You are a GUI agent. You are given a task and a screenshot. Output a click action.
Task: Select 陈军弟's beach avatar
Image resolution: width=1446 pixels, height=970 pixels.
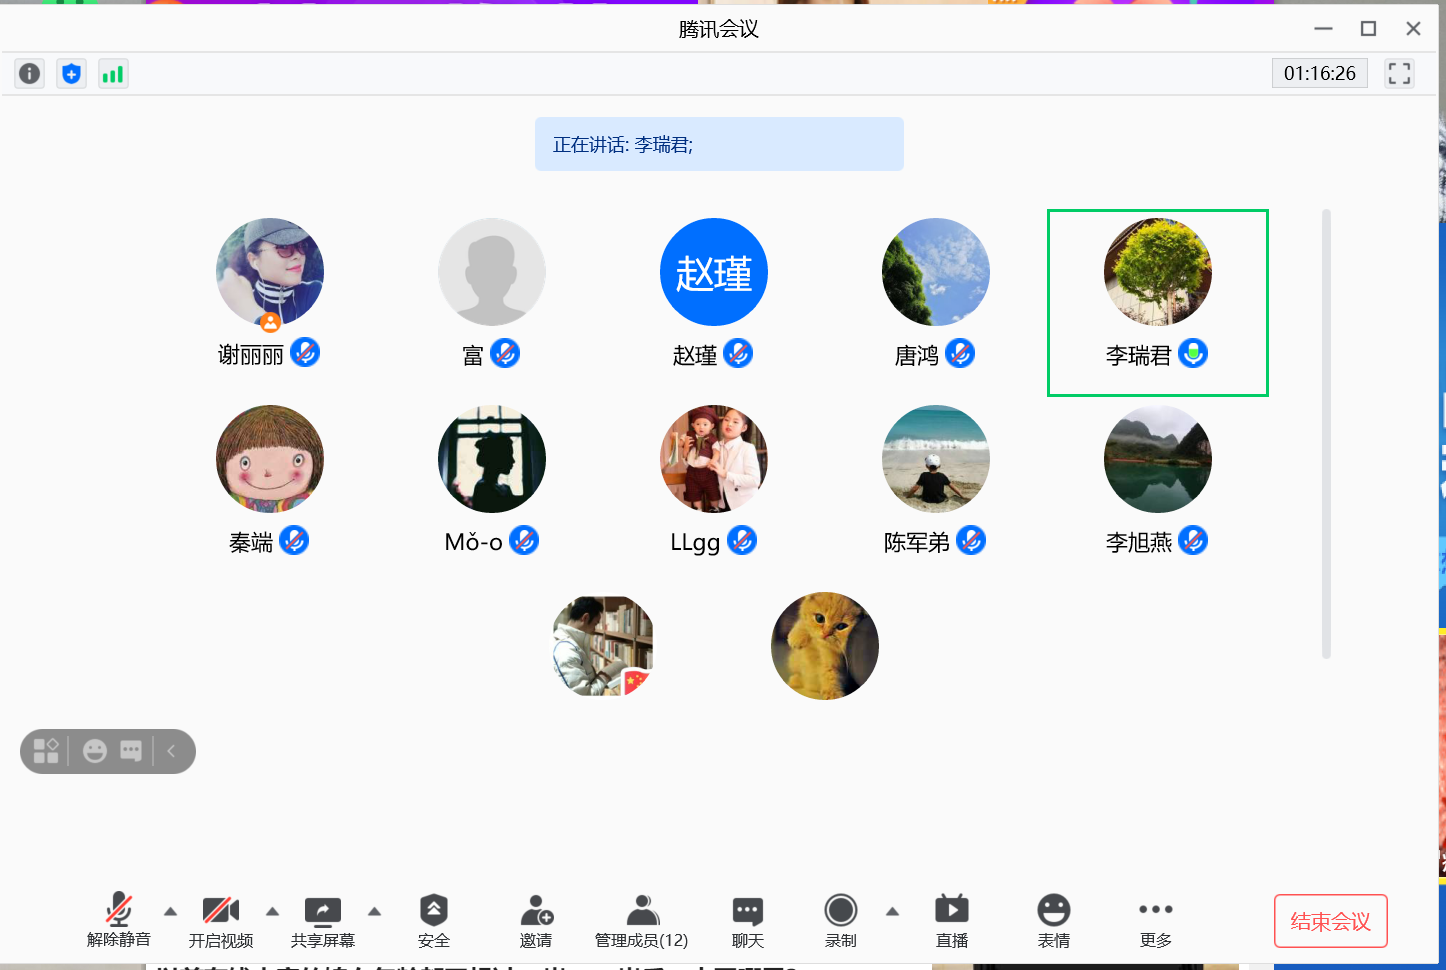click(x=936, y=459)
